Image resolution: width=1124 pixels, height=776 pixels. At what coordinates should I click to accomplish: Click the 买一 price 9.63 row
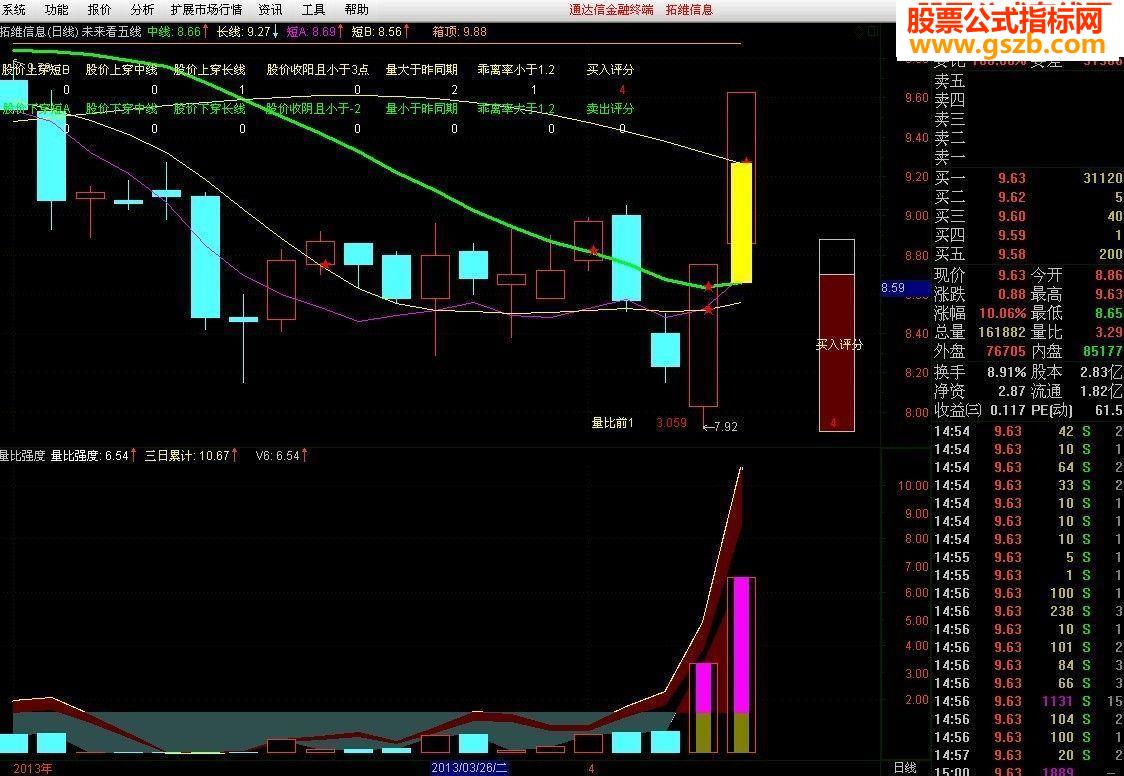(1029, 178)
